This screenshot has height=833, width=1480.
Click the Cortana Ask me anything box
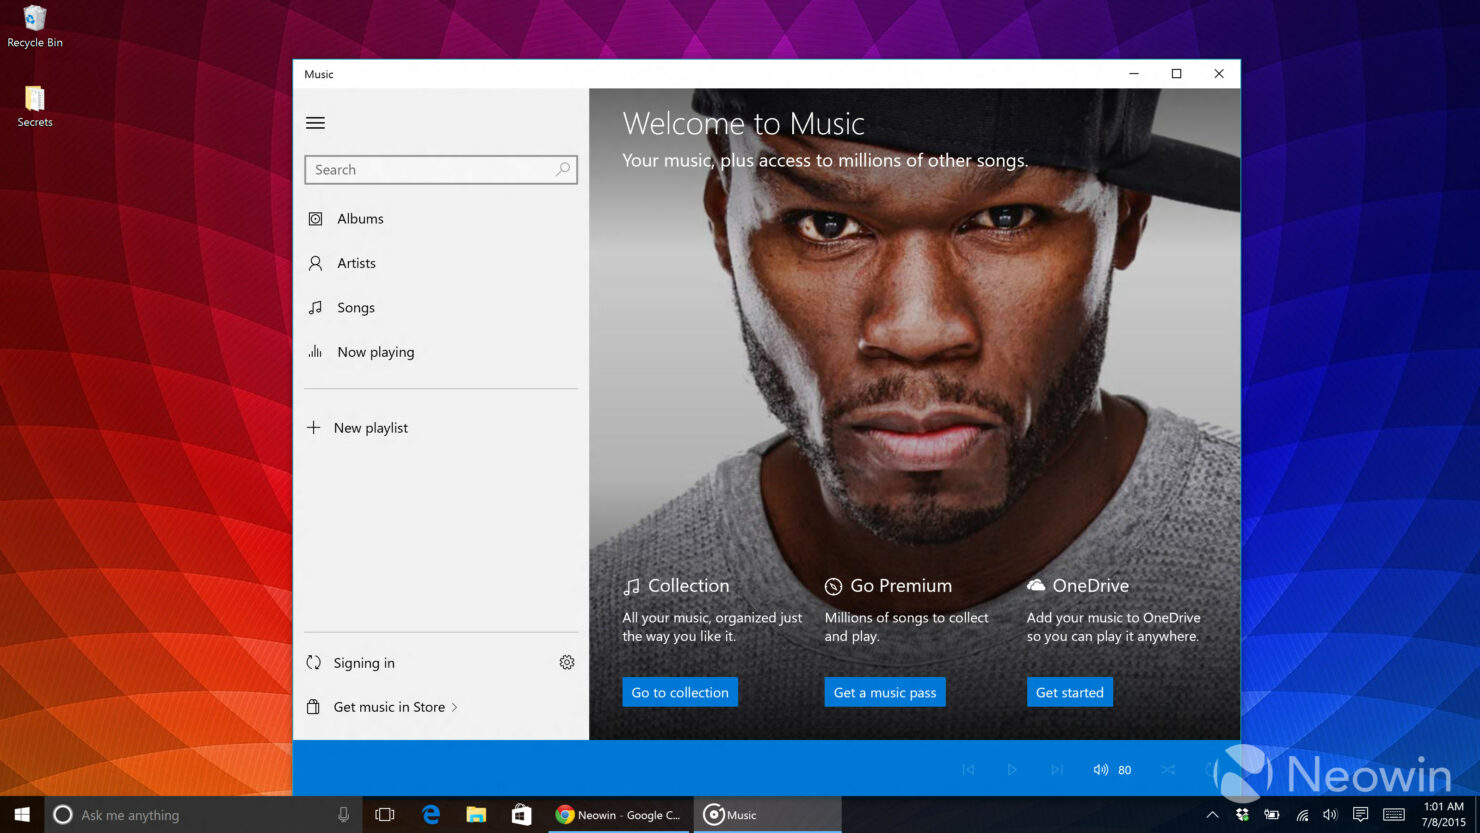click(x=204, y=815)
